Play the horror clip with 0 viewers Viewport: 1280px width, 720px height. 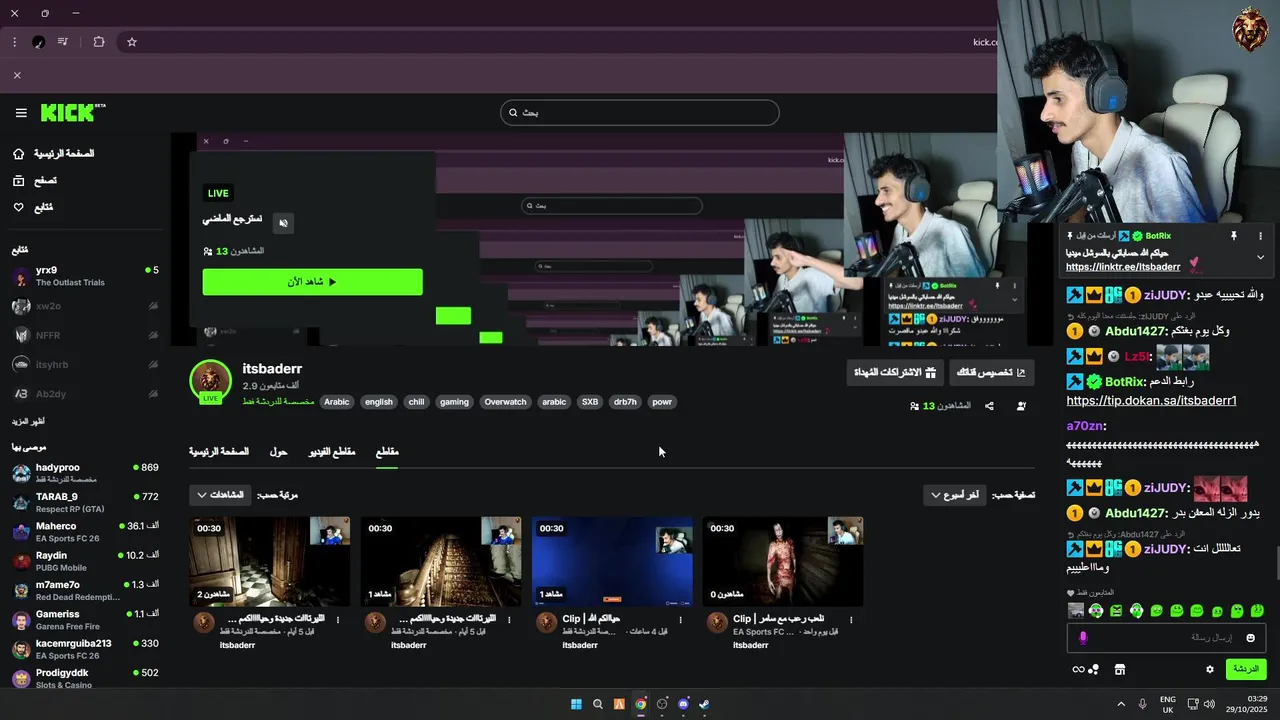(783, 561)
